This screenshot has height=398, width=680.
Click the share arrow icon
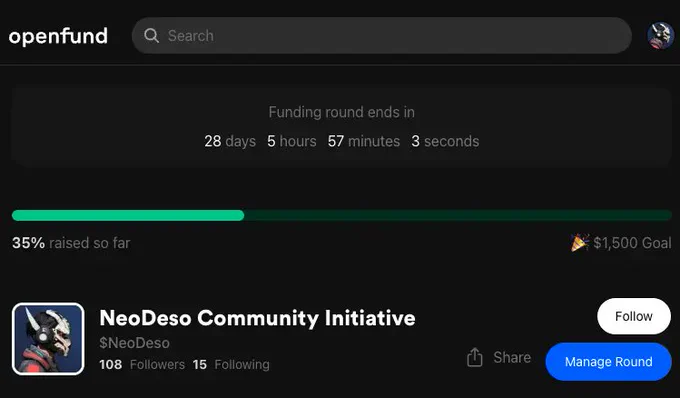tap(474, 358)
